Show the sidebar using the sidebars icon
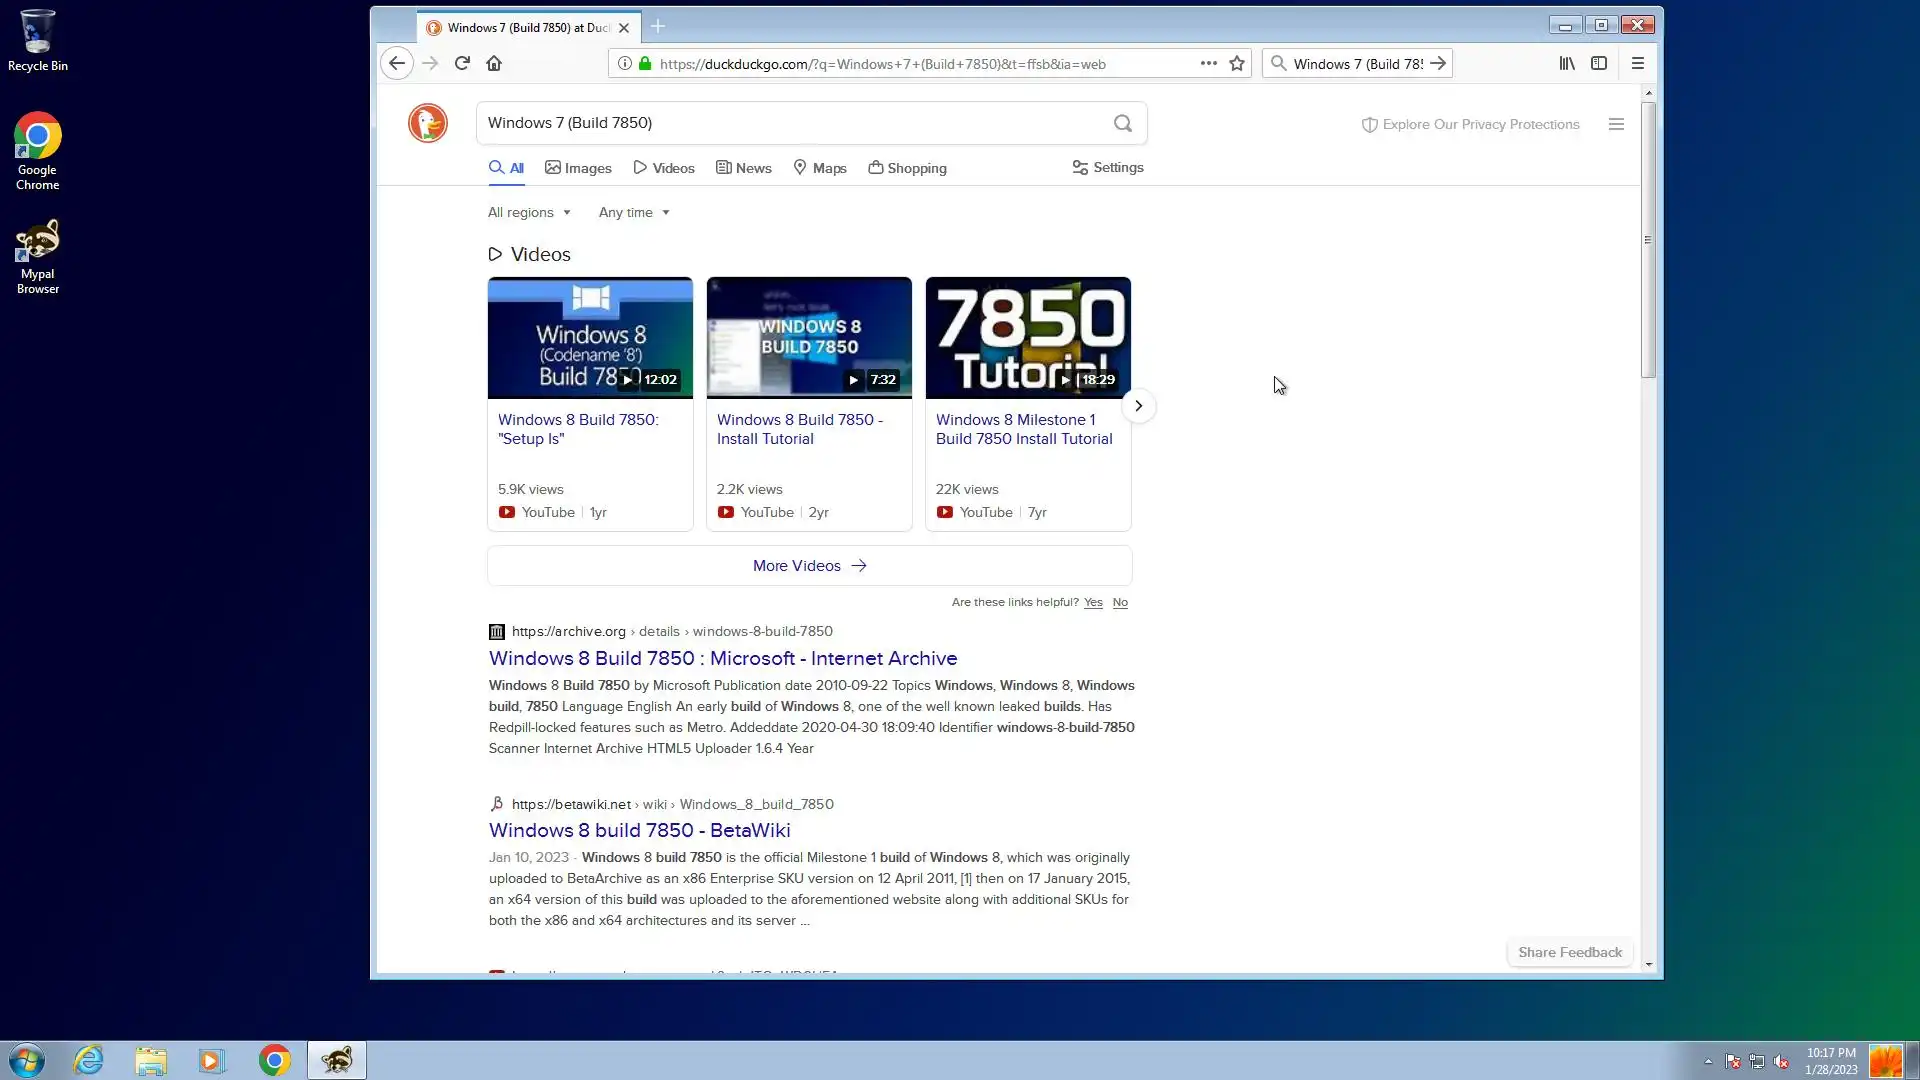 [x=1599, y=63]
